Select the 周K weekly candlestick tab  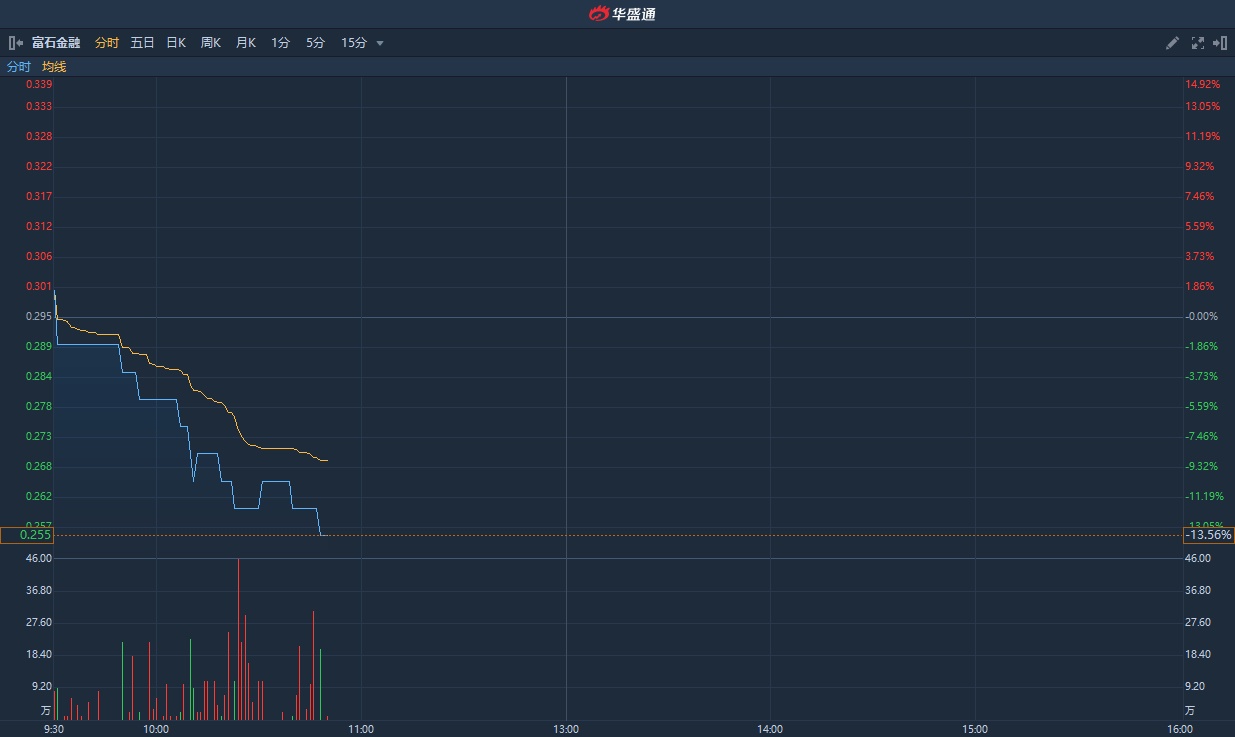(x=211, y=43)
